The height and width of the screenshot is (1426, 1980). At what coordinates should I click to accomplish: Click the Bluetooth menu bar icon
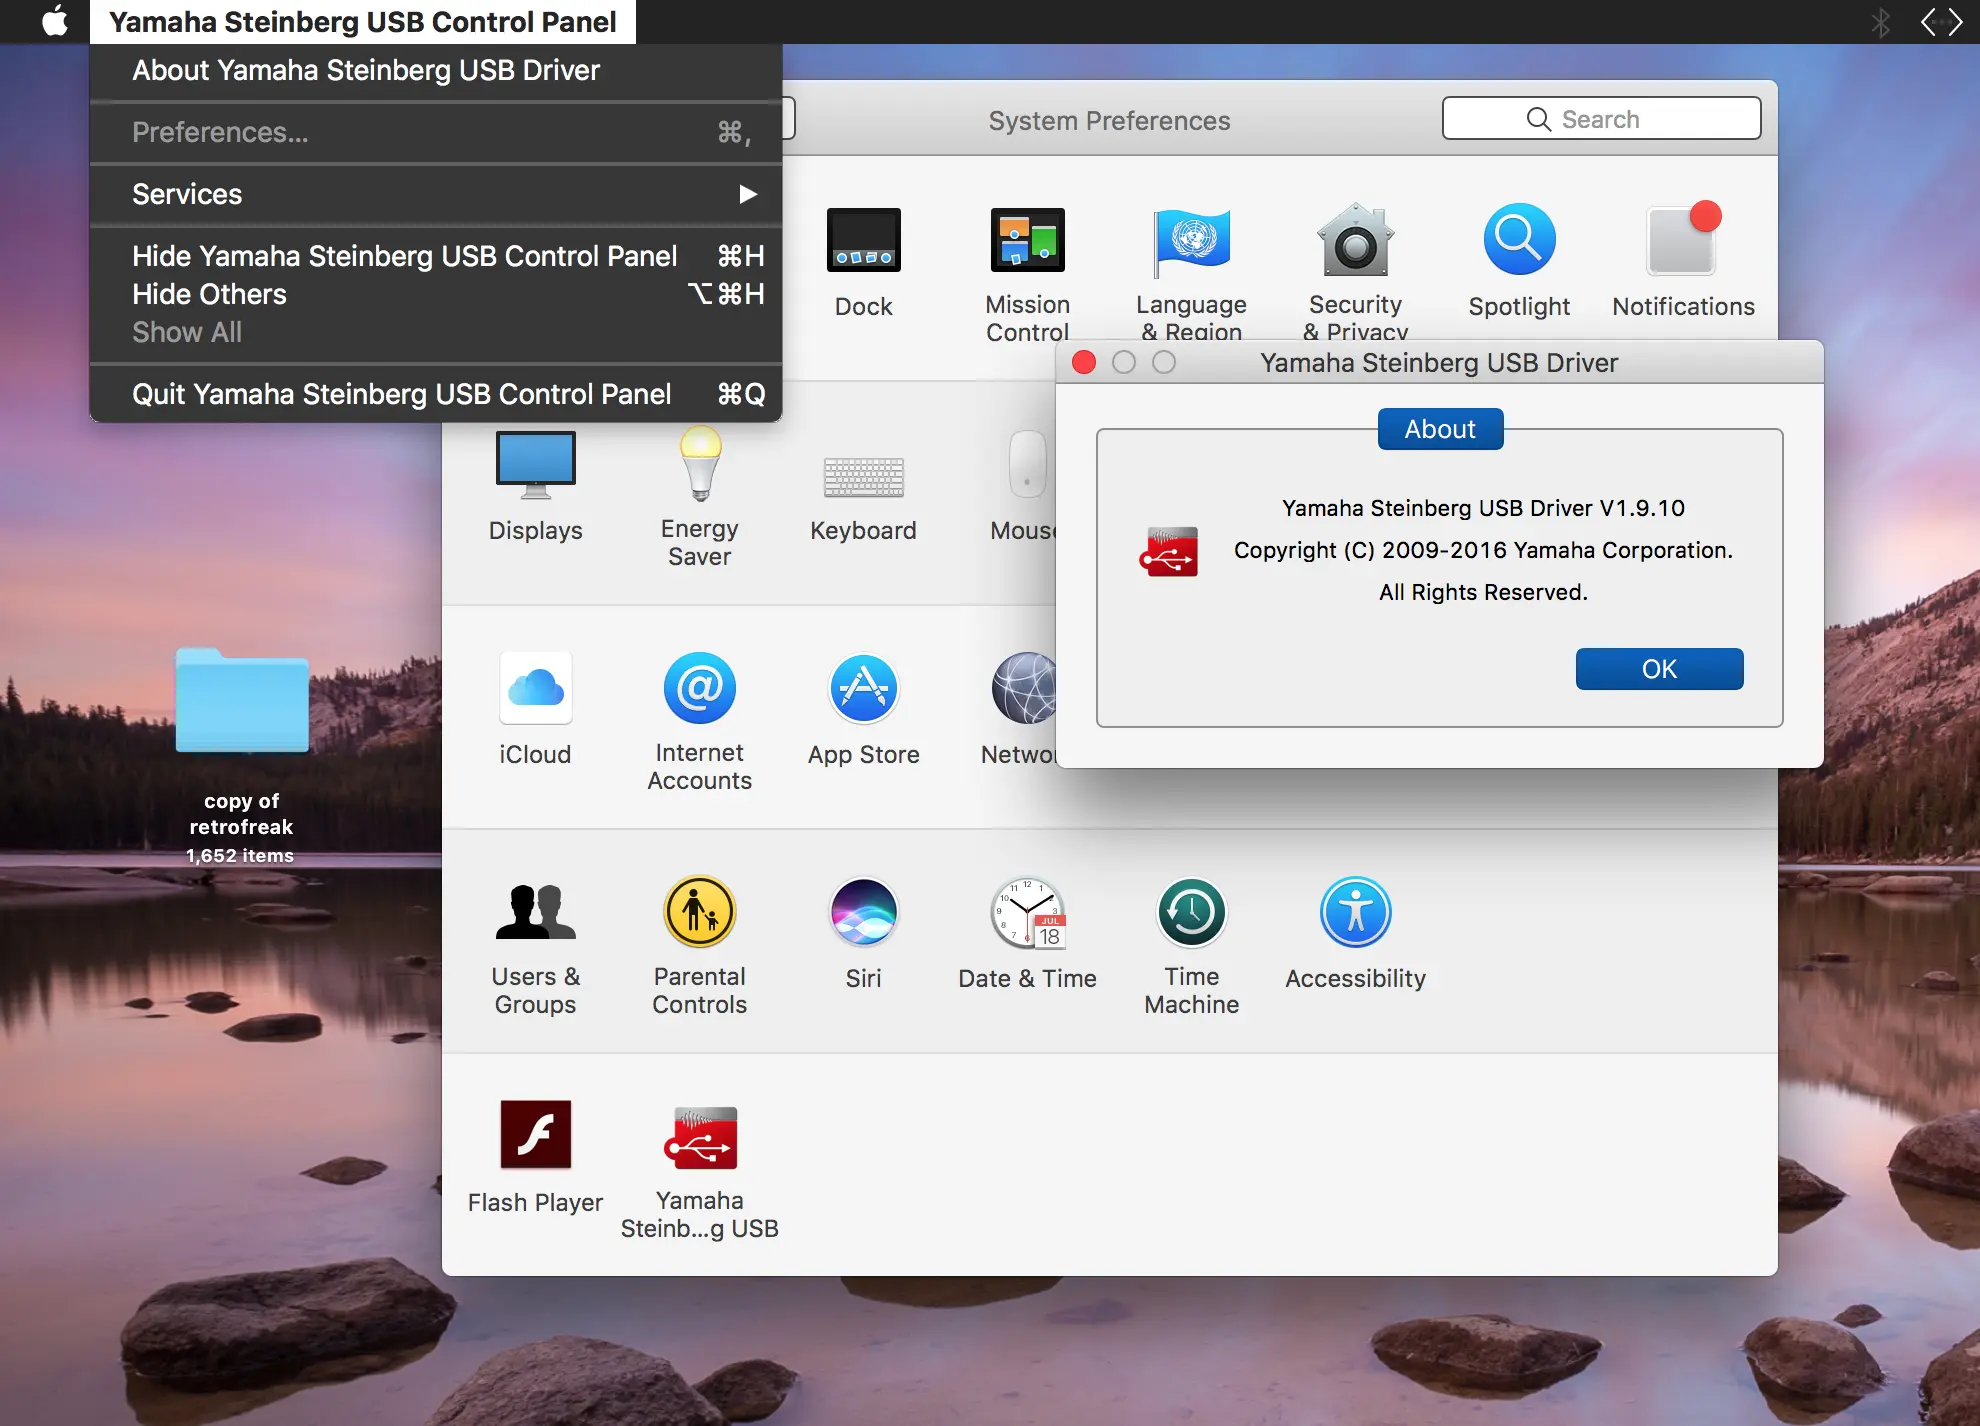[1881, 21]
